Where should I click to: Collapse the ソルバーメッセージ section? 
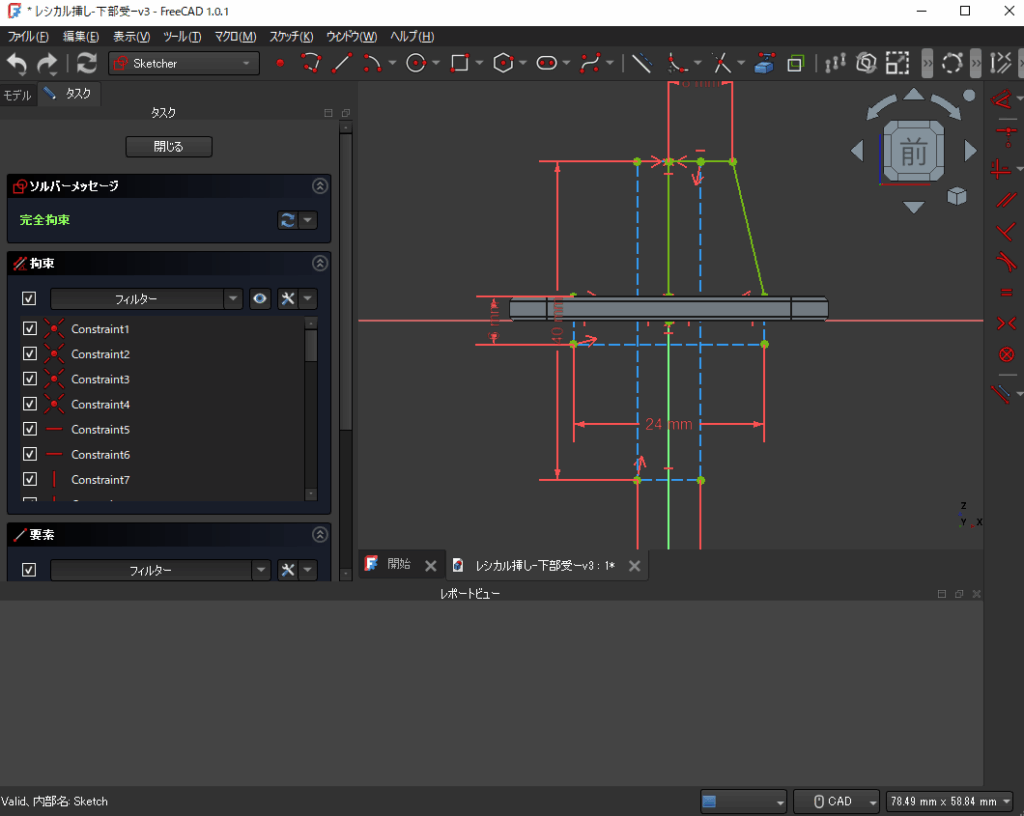pos(320,186)
